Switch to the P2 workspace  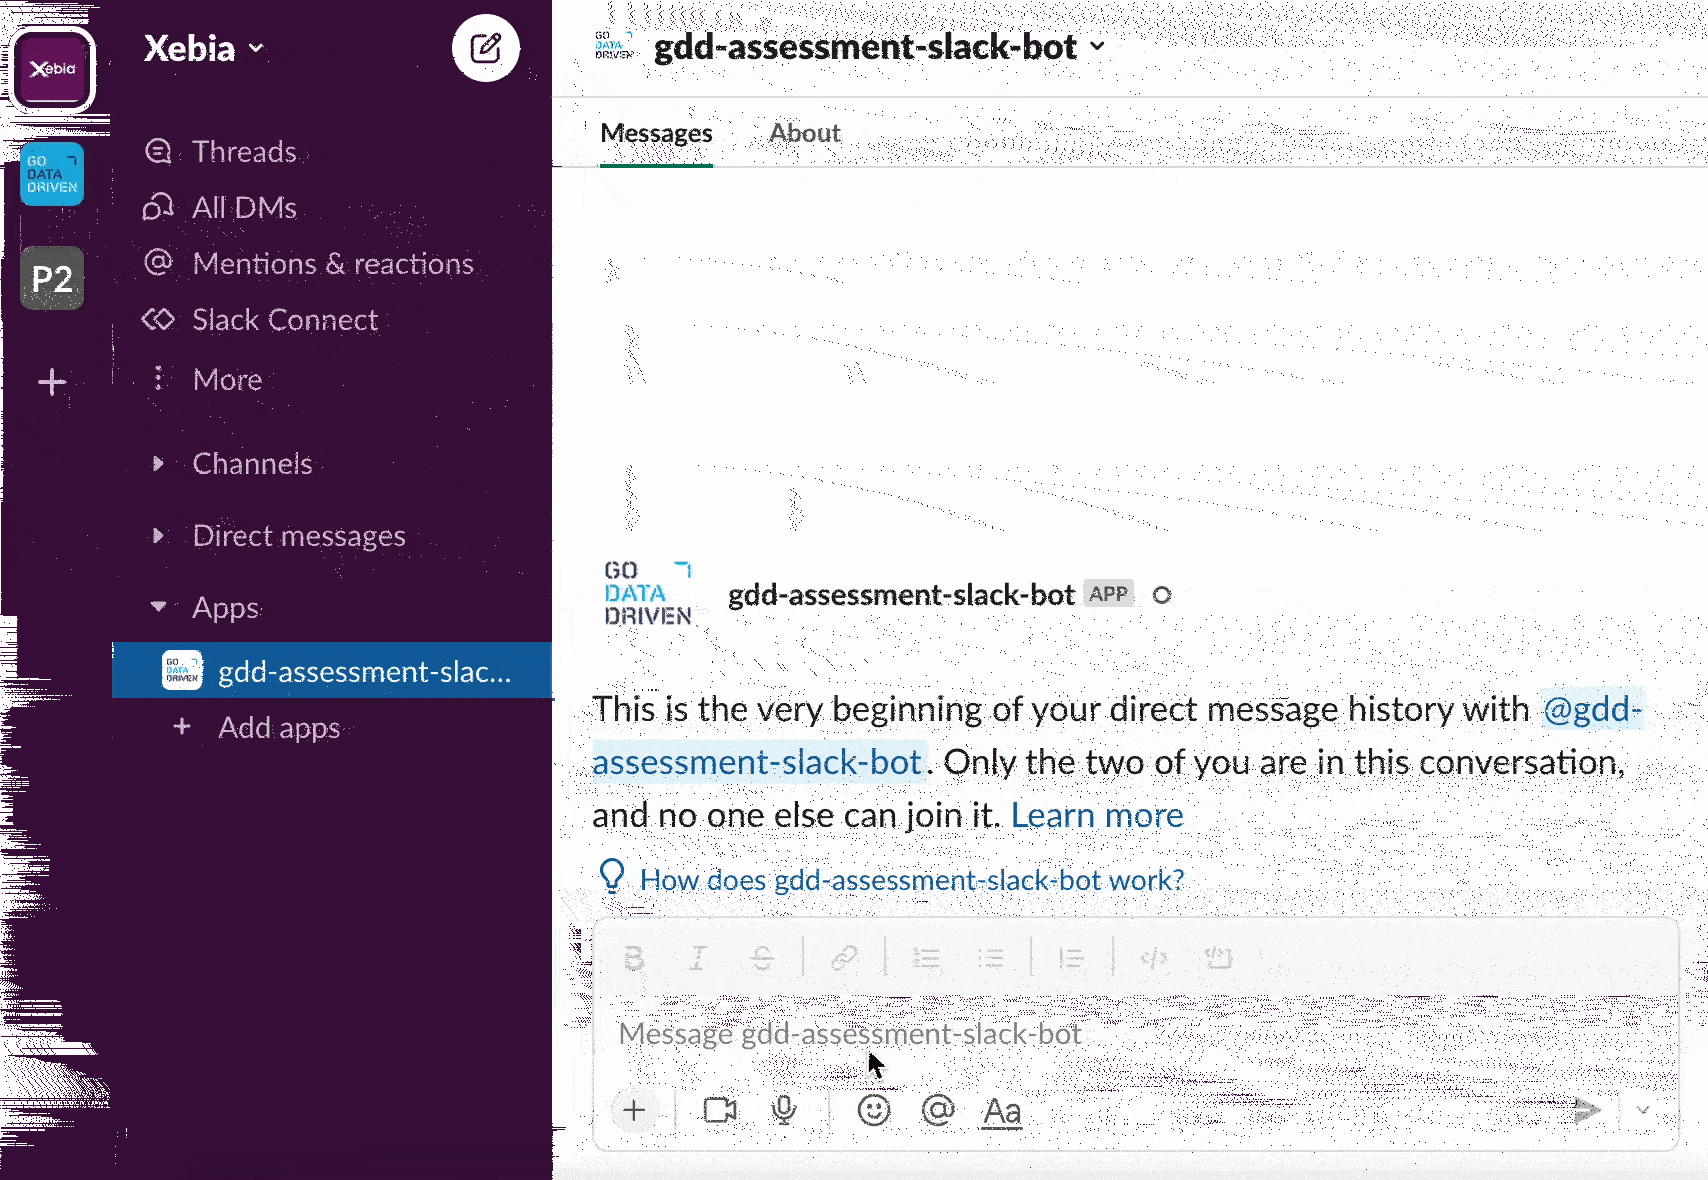[52, 278]
